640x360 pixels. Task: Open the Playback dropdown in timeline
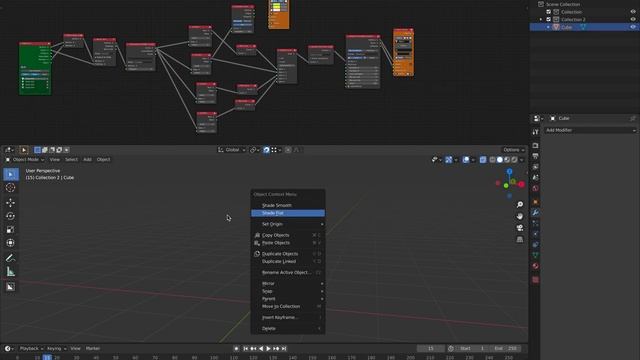[31, 349]
